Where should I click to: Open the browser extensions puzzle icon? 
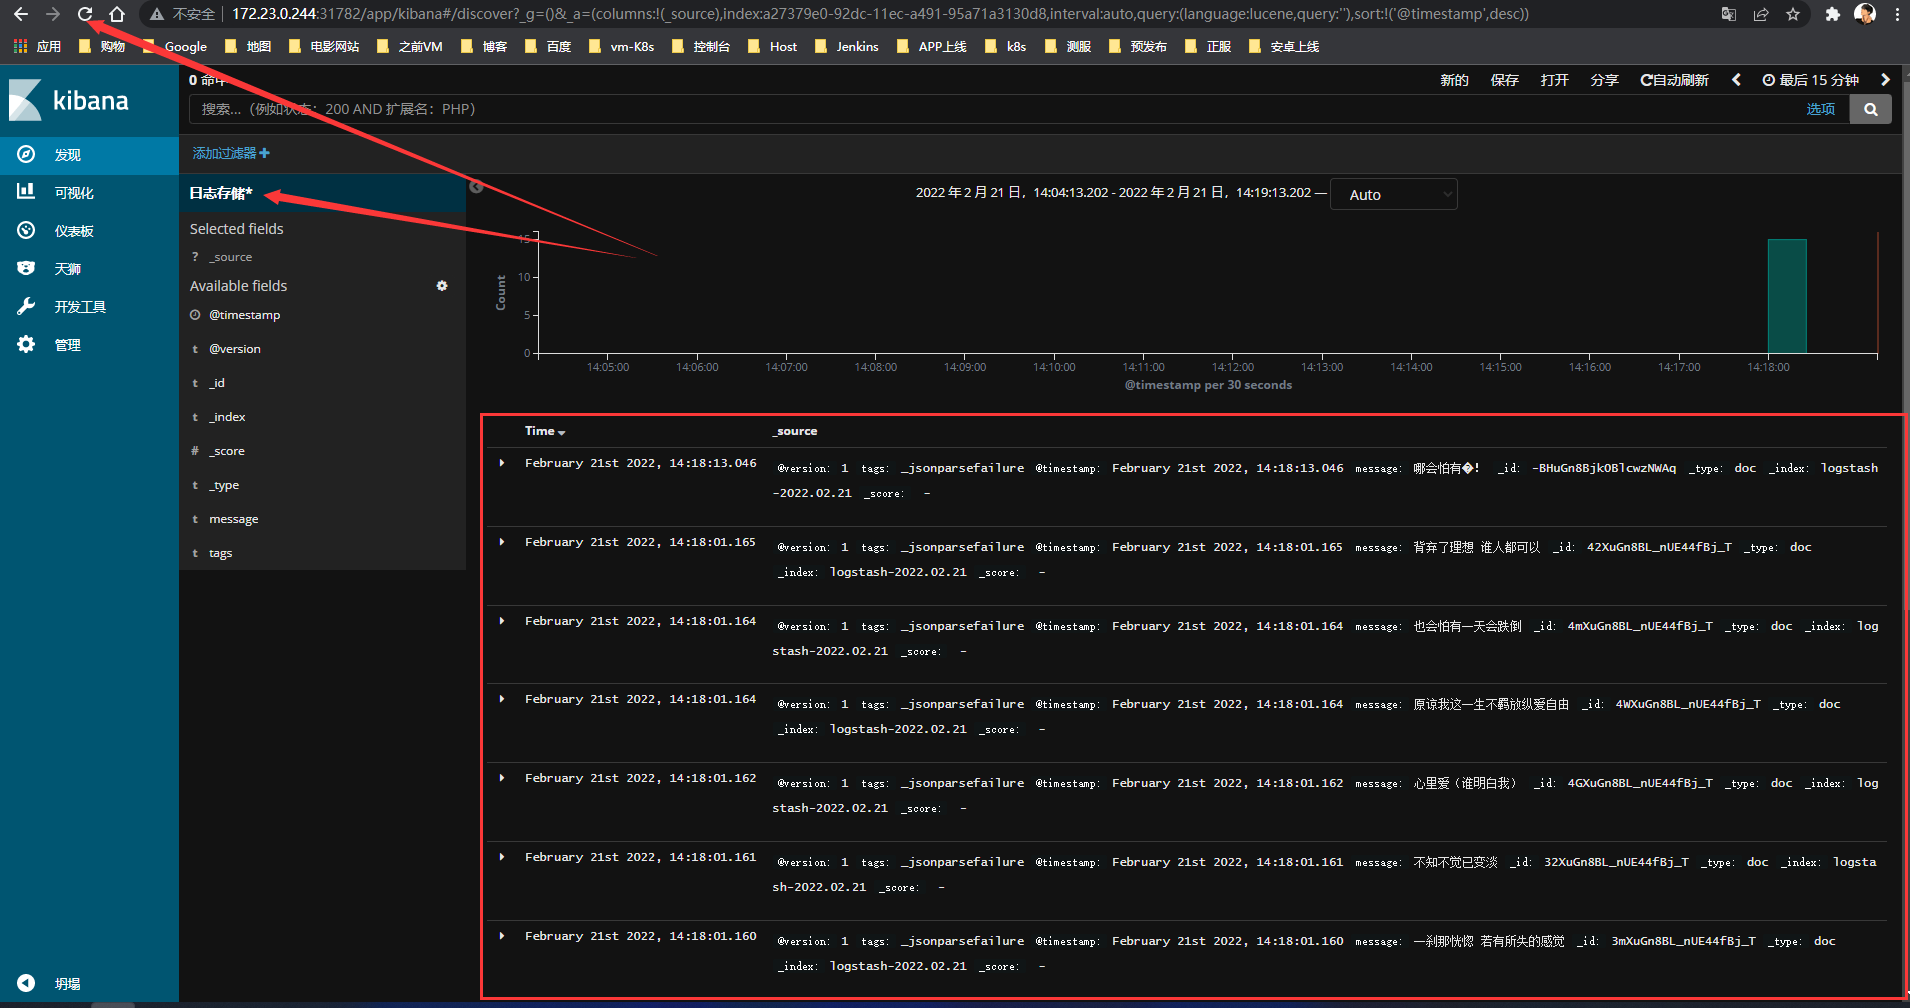[1832, 14]
